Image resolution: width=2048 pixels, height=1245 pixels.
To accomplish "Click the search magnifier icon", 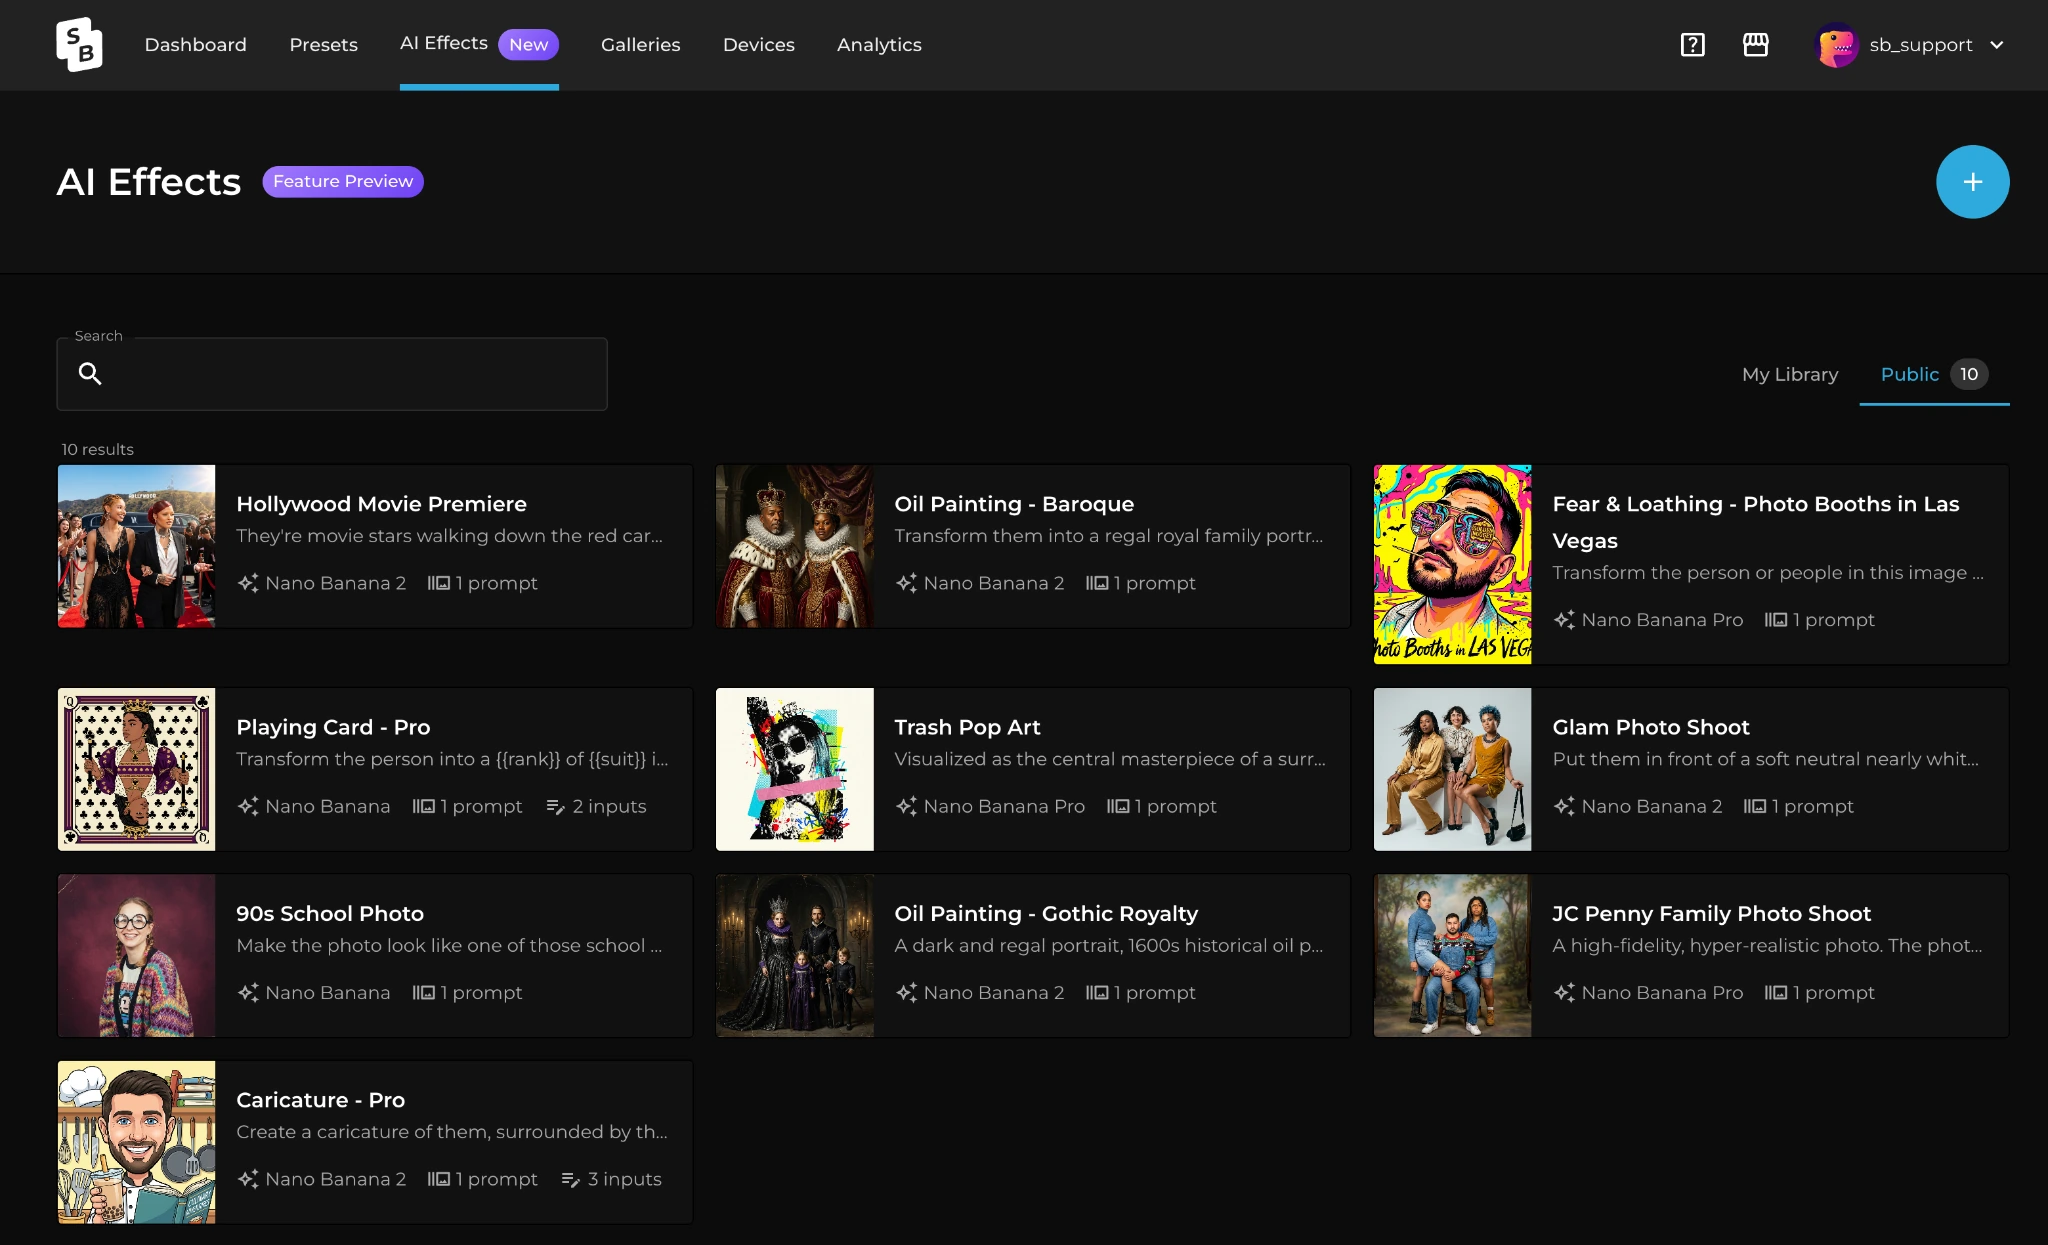I will click(x=90, y=374).
